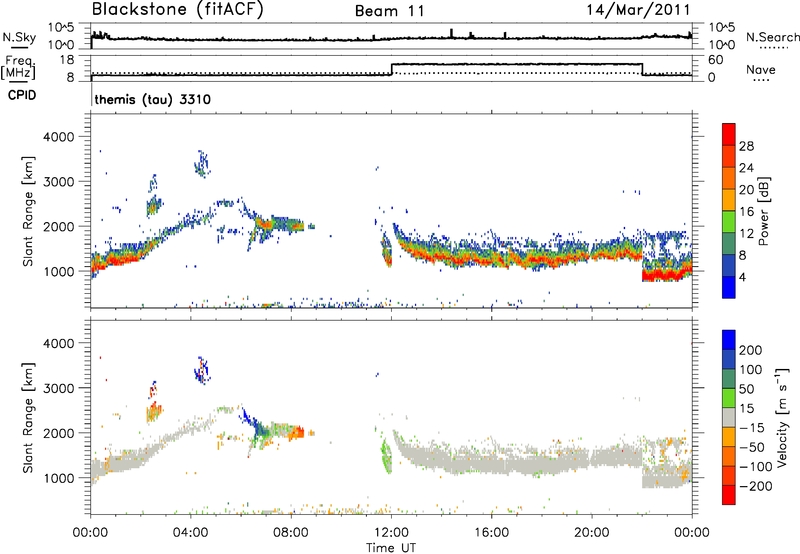This screenshot has height=554, width=800.
Task: Click the 'Power [dB]' colorbar label
Action: [764, 211]
